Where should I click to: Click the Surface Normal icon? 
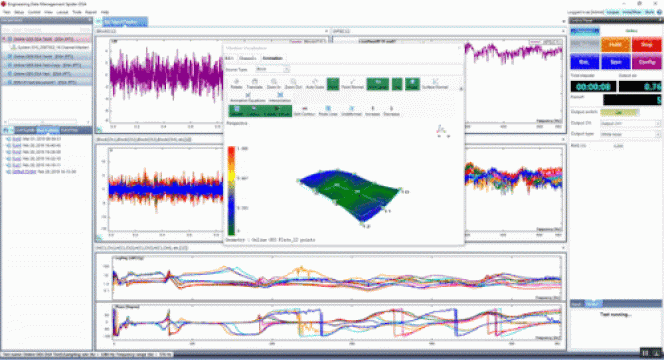click(x=435, y=84)
